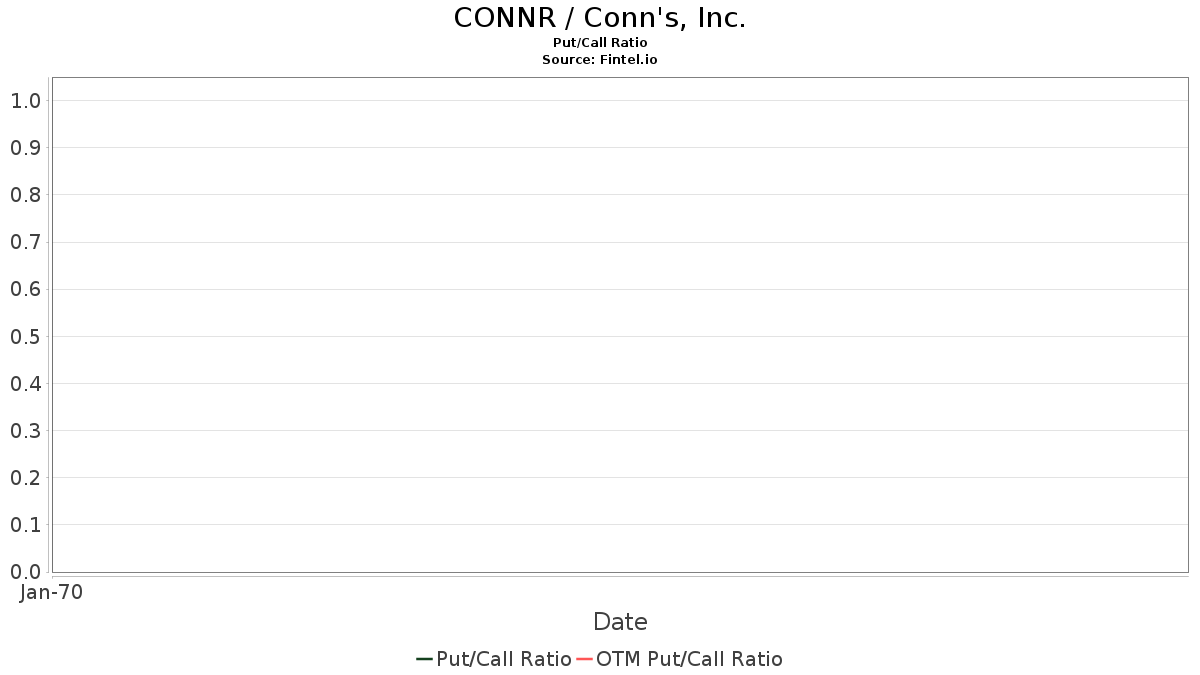This screenshot has width=1200, height=675.
Task: Click the 0.0 y-axis label
Action: pos(26,571)
